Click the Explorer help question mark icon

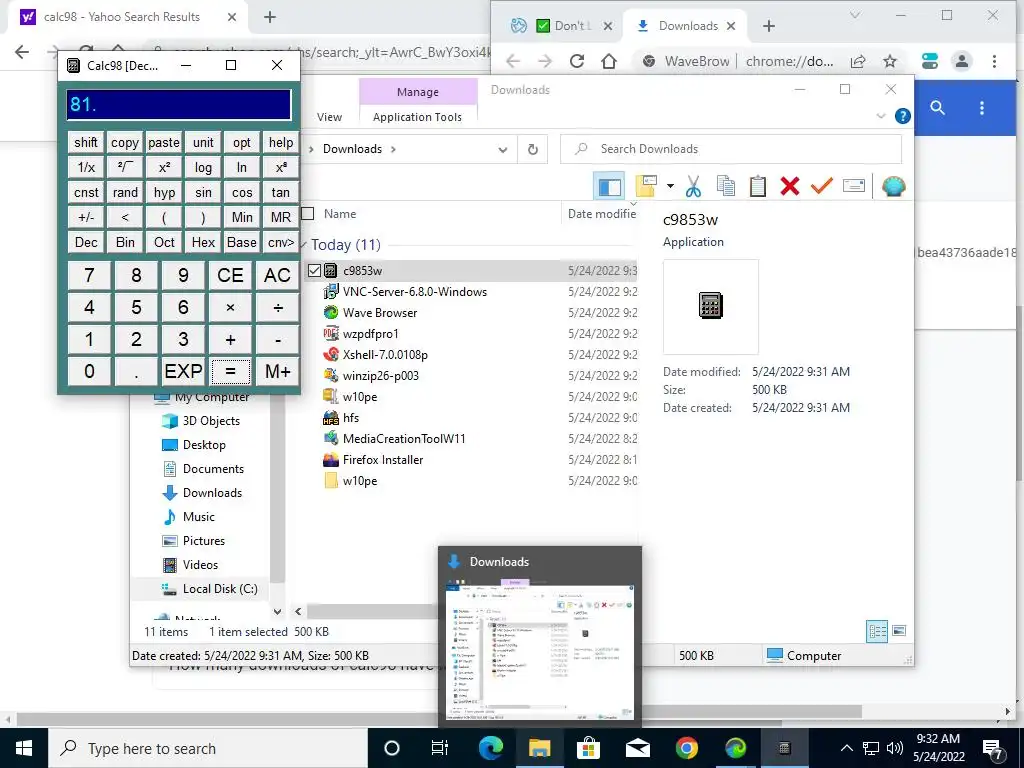903,116
